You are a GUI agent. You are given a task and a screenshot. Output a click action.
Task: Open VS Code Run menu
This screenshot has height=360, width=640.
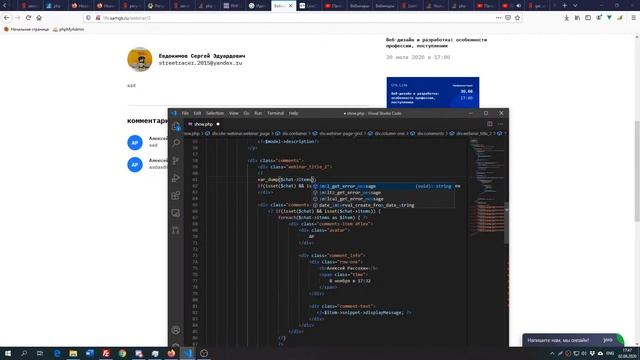tap(258, 113)
